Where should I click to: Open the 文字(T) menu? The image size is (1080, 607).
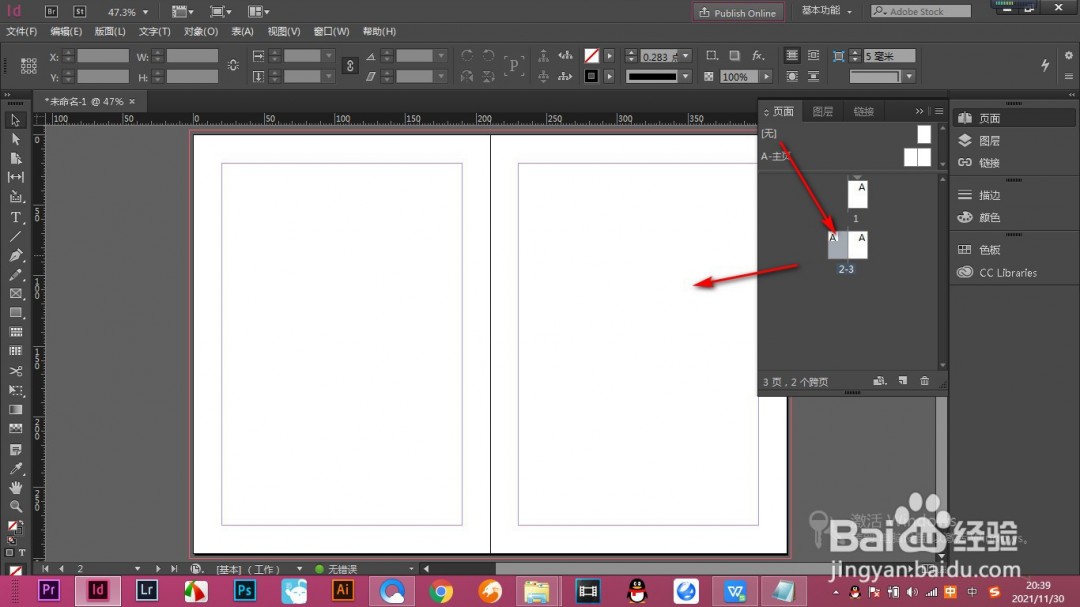154,32
